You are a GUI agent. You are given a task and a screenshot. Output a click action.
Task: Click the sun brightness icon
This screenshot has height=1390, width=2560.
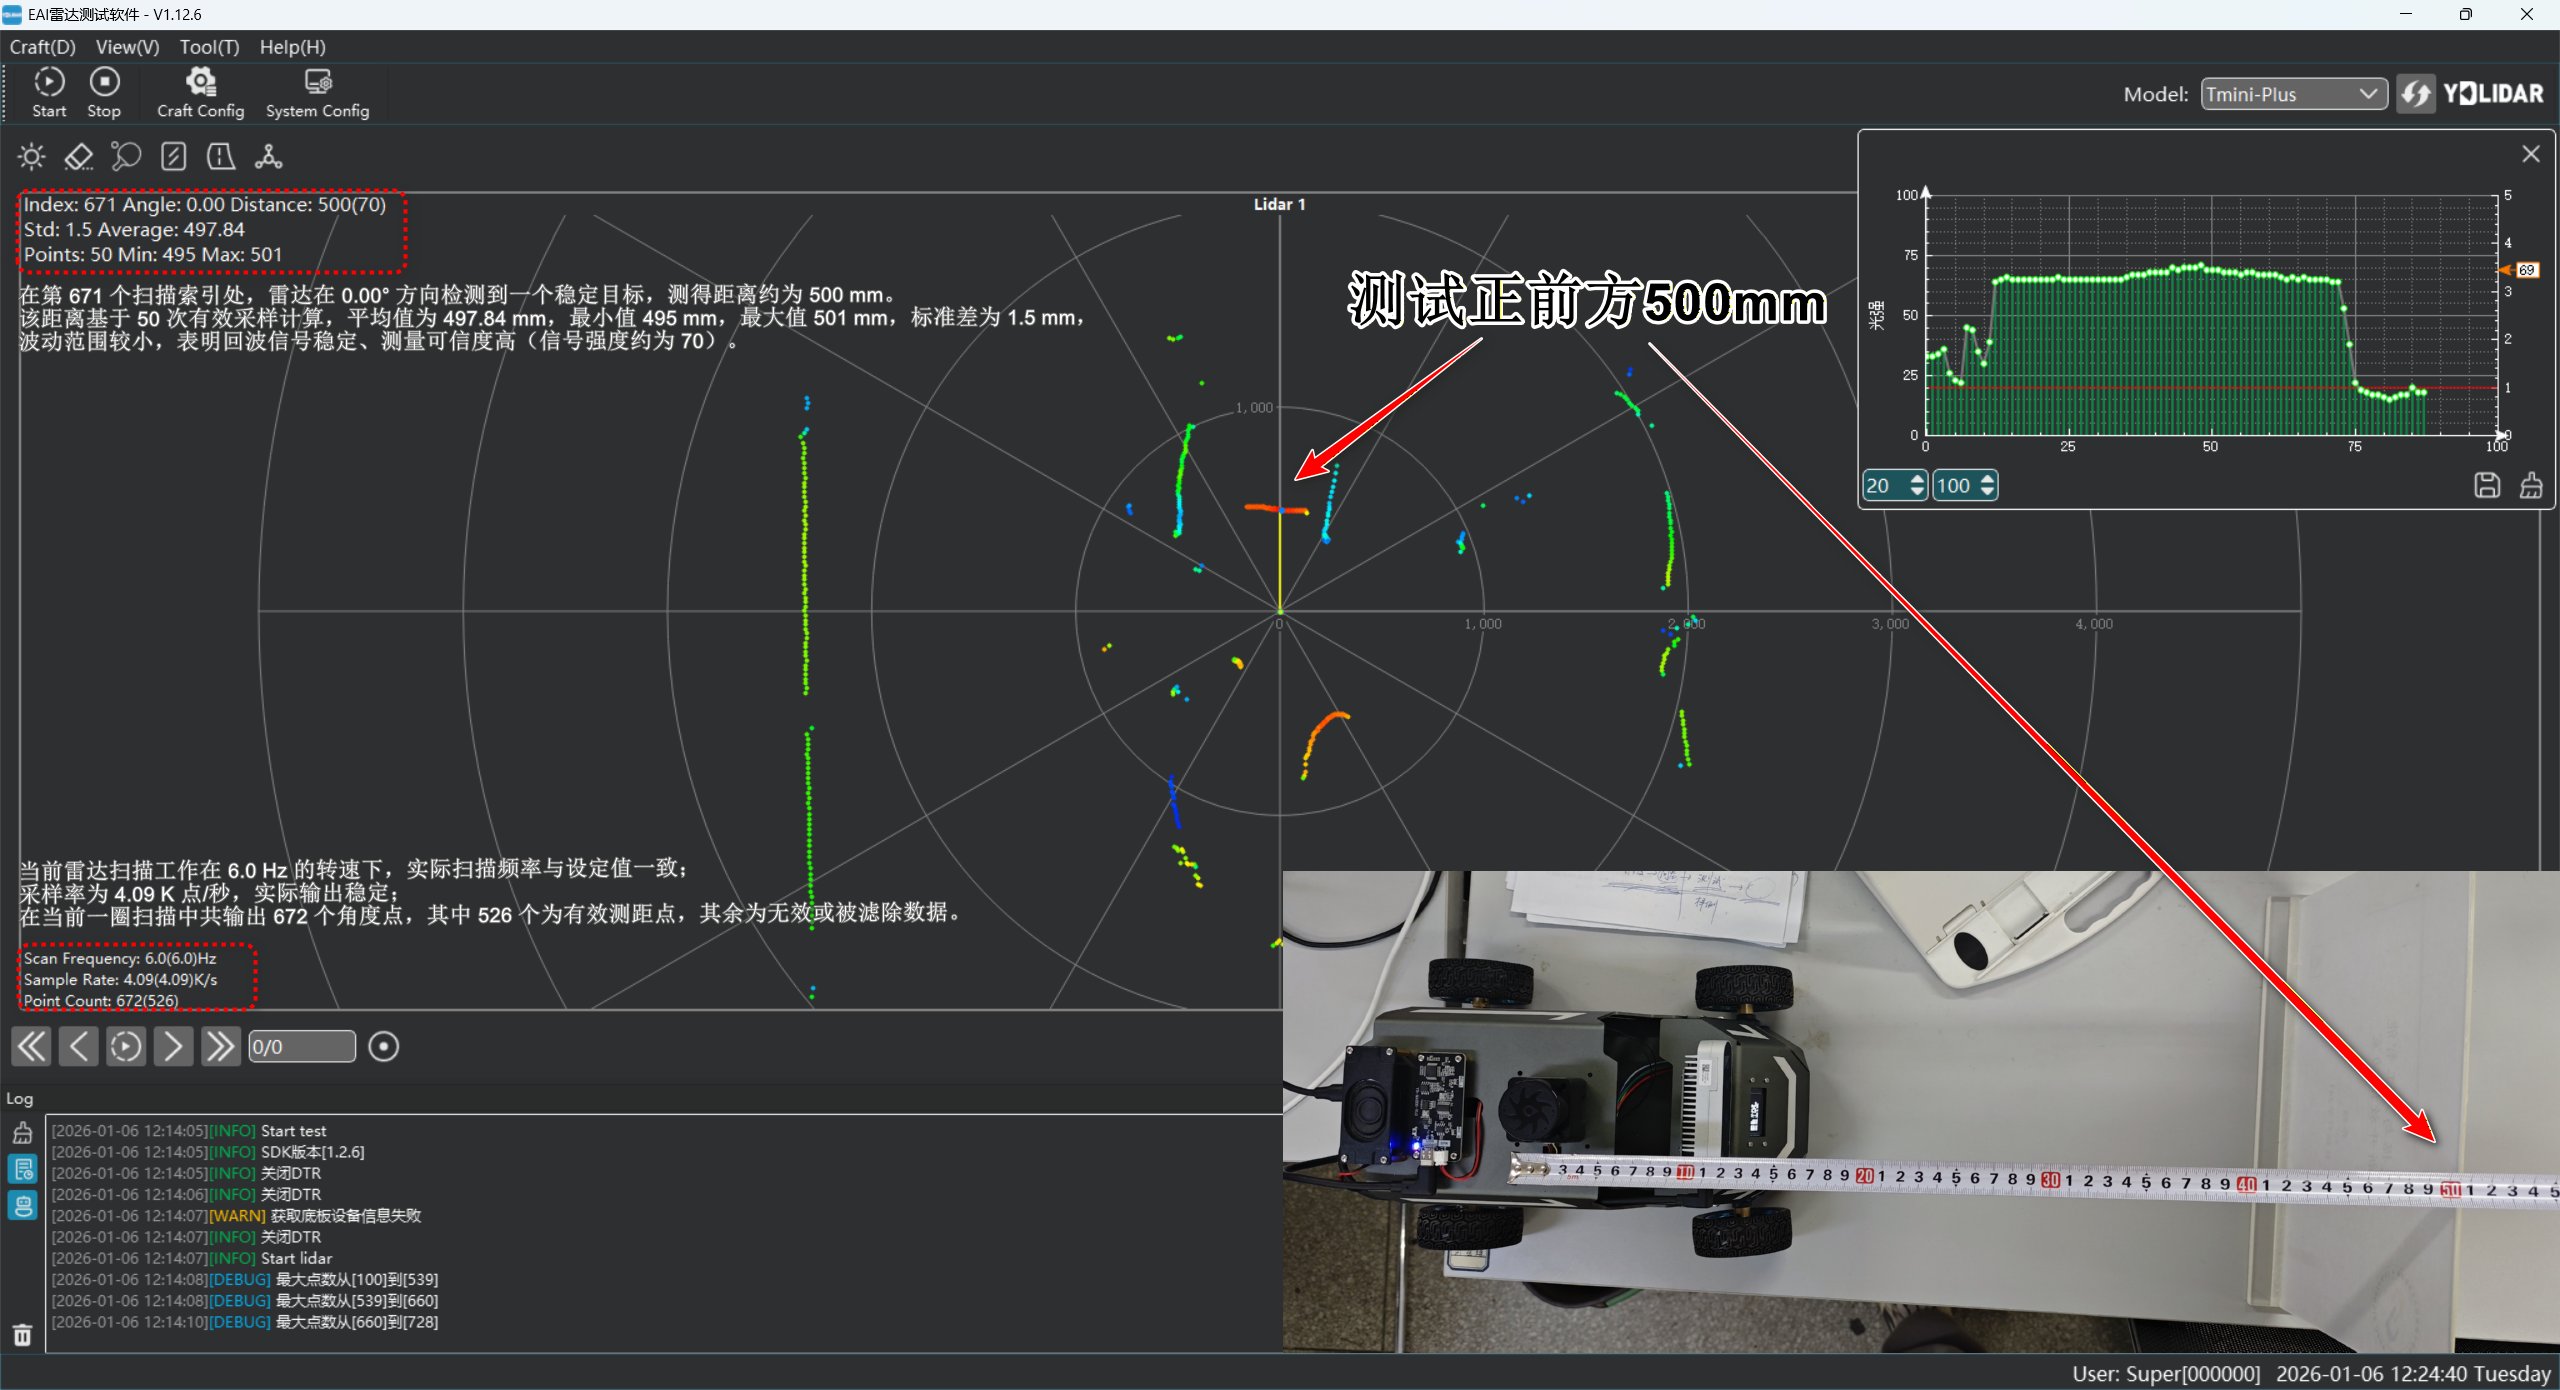point(32,157)
